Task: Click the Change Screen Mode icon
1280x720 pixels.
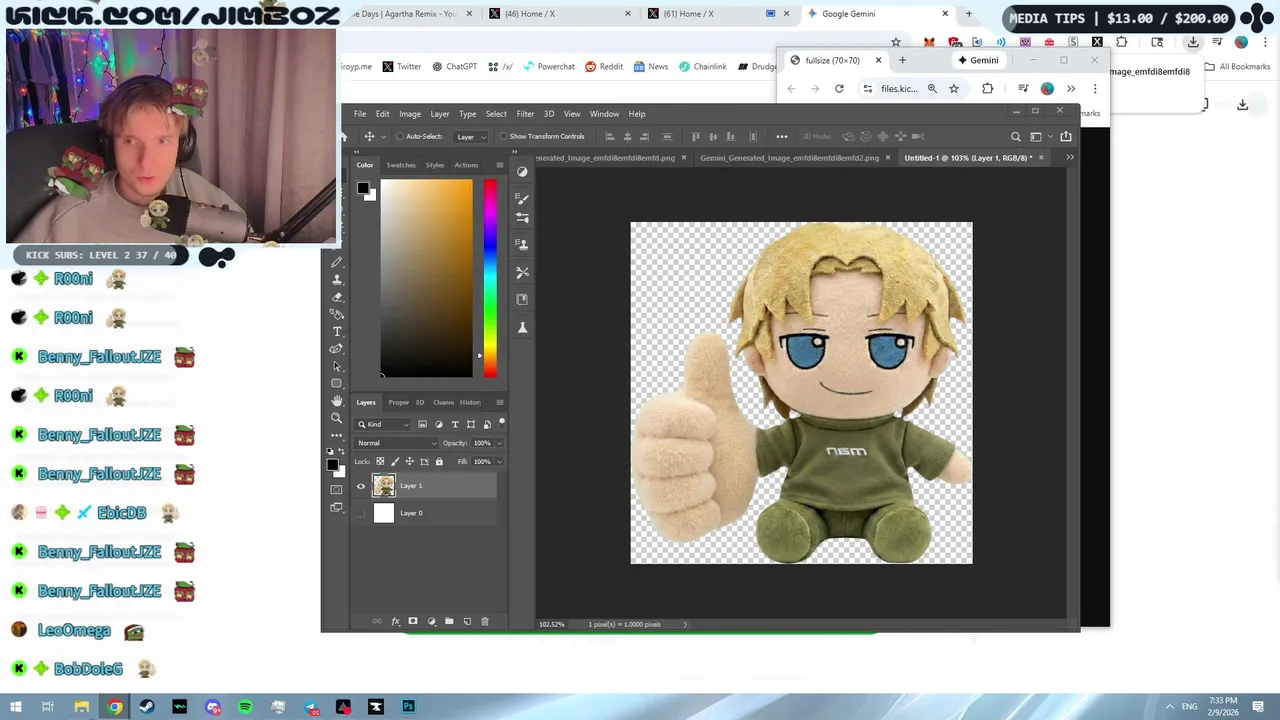Action: pyautogui.click(x=336, y=507)
